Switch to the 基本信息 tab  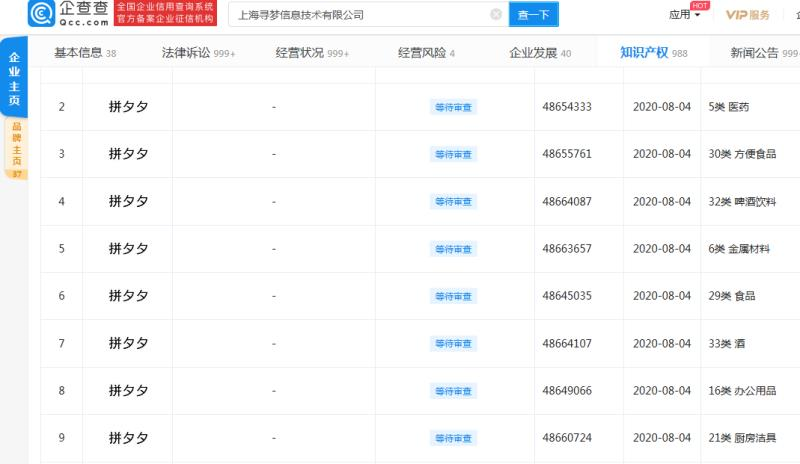[85, 53]
